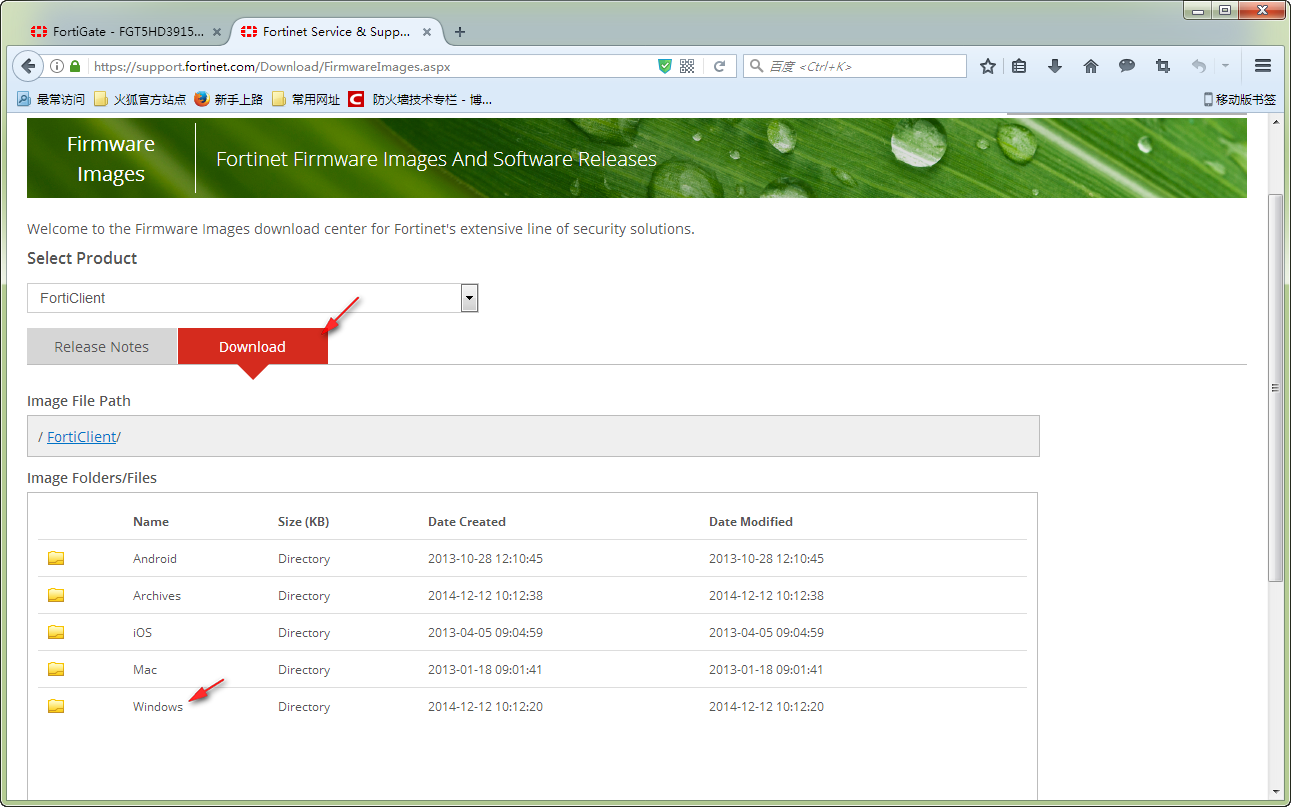
Task: Open 新手上路 Firefox bookmark
Action: (229, 99)
